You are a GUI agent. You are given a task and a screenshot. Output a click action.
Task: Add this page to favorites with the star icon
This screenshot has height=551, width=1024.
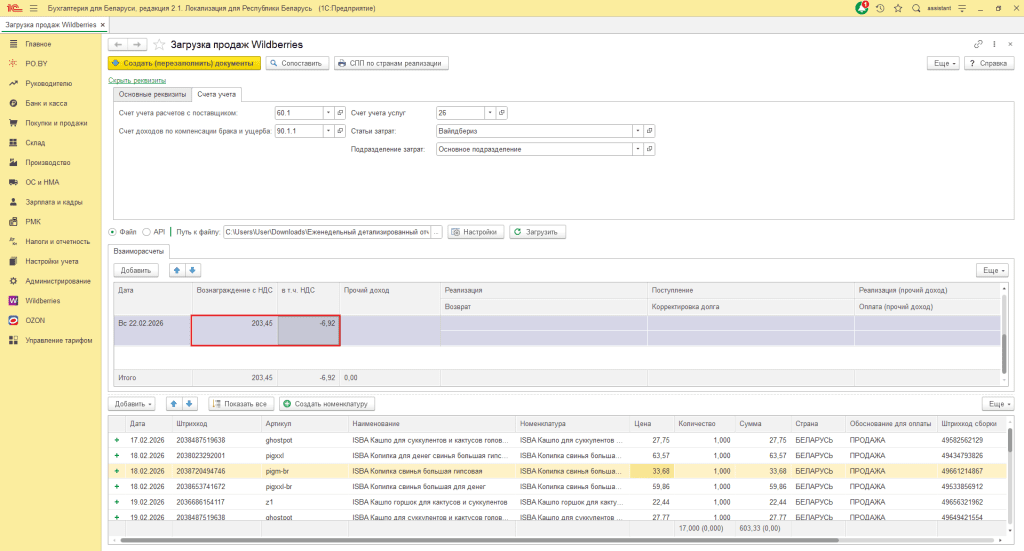coord(159,45)
